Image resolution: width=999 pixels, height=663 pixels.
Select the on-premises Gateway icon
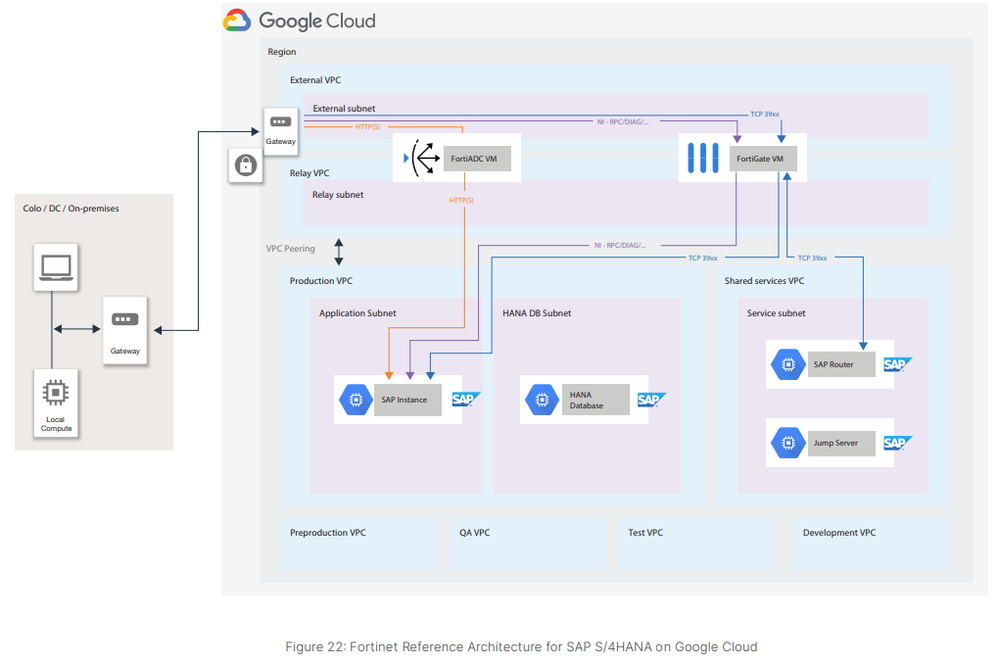[125, 319]
